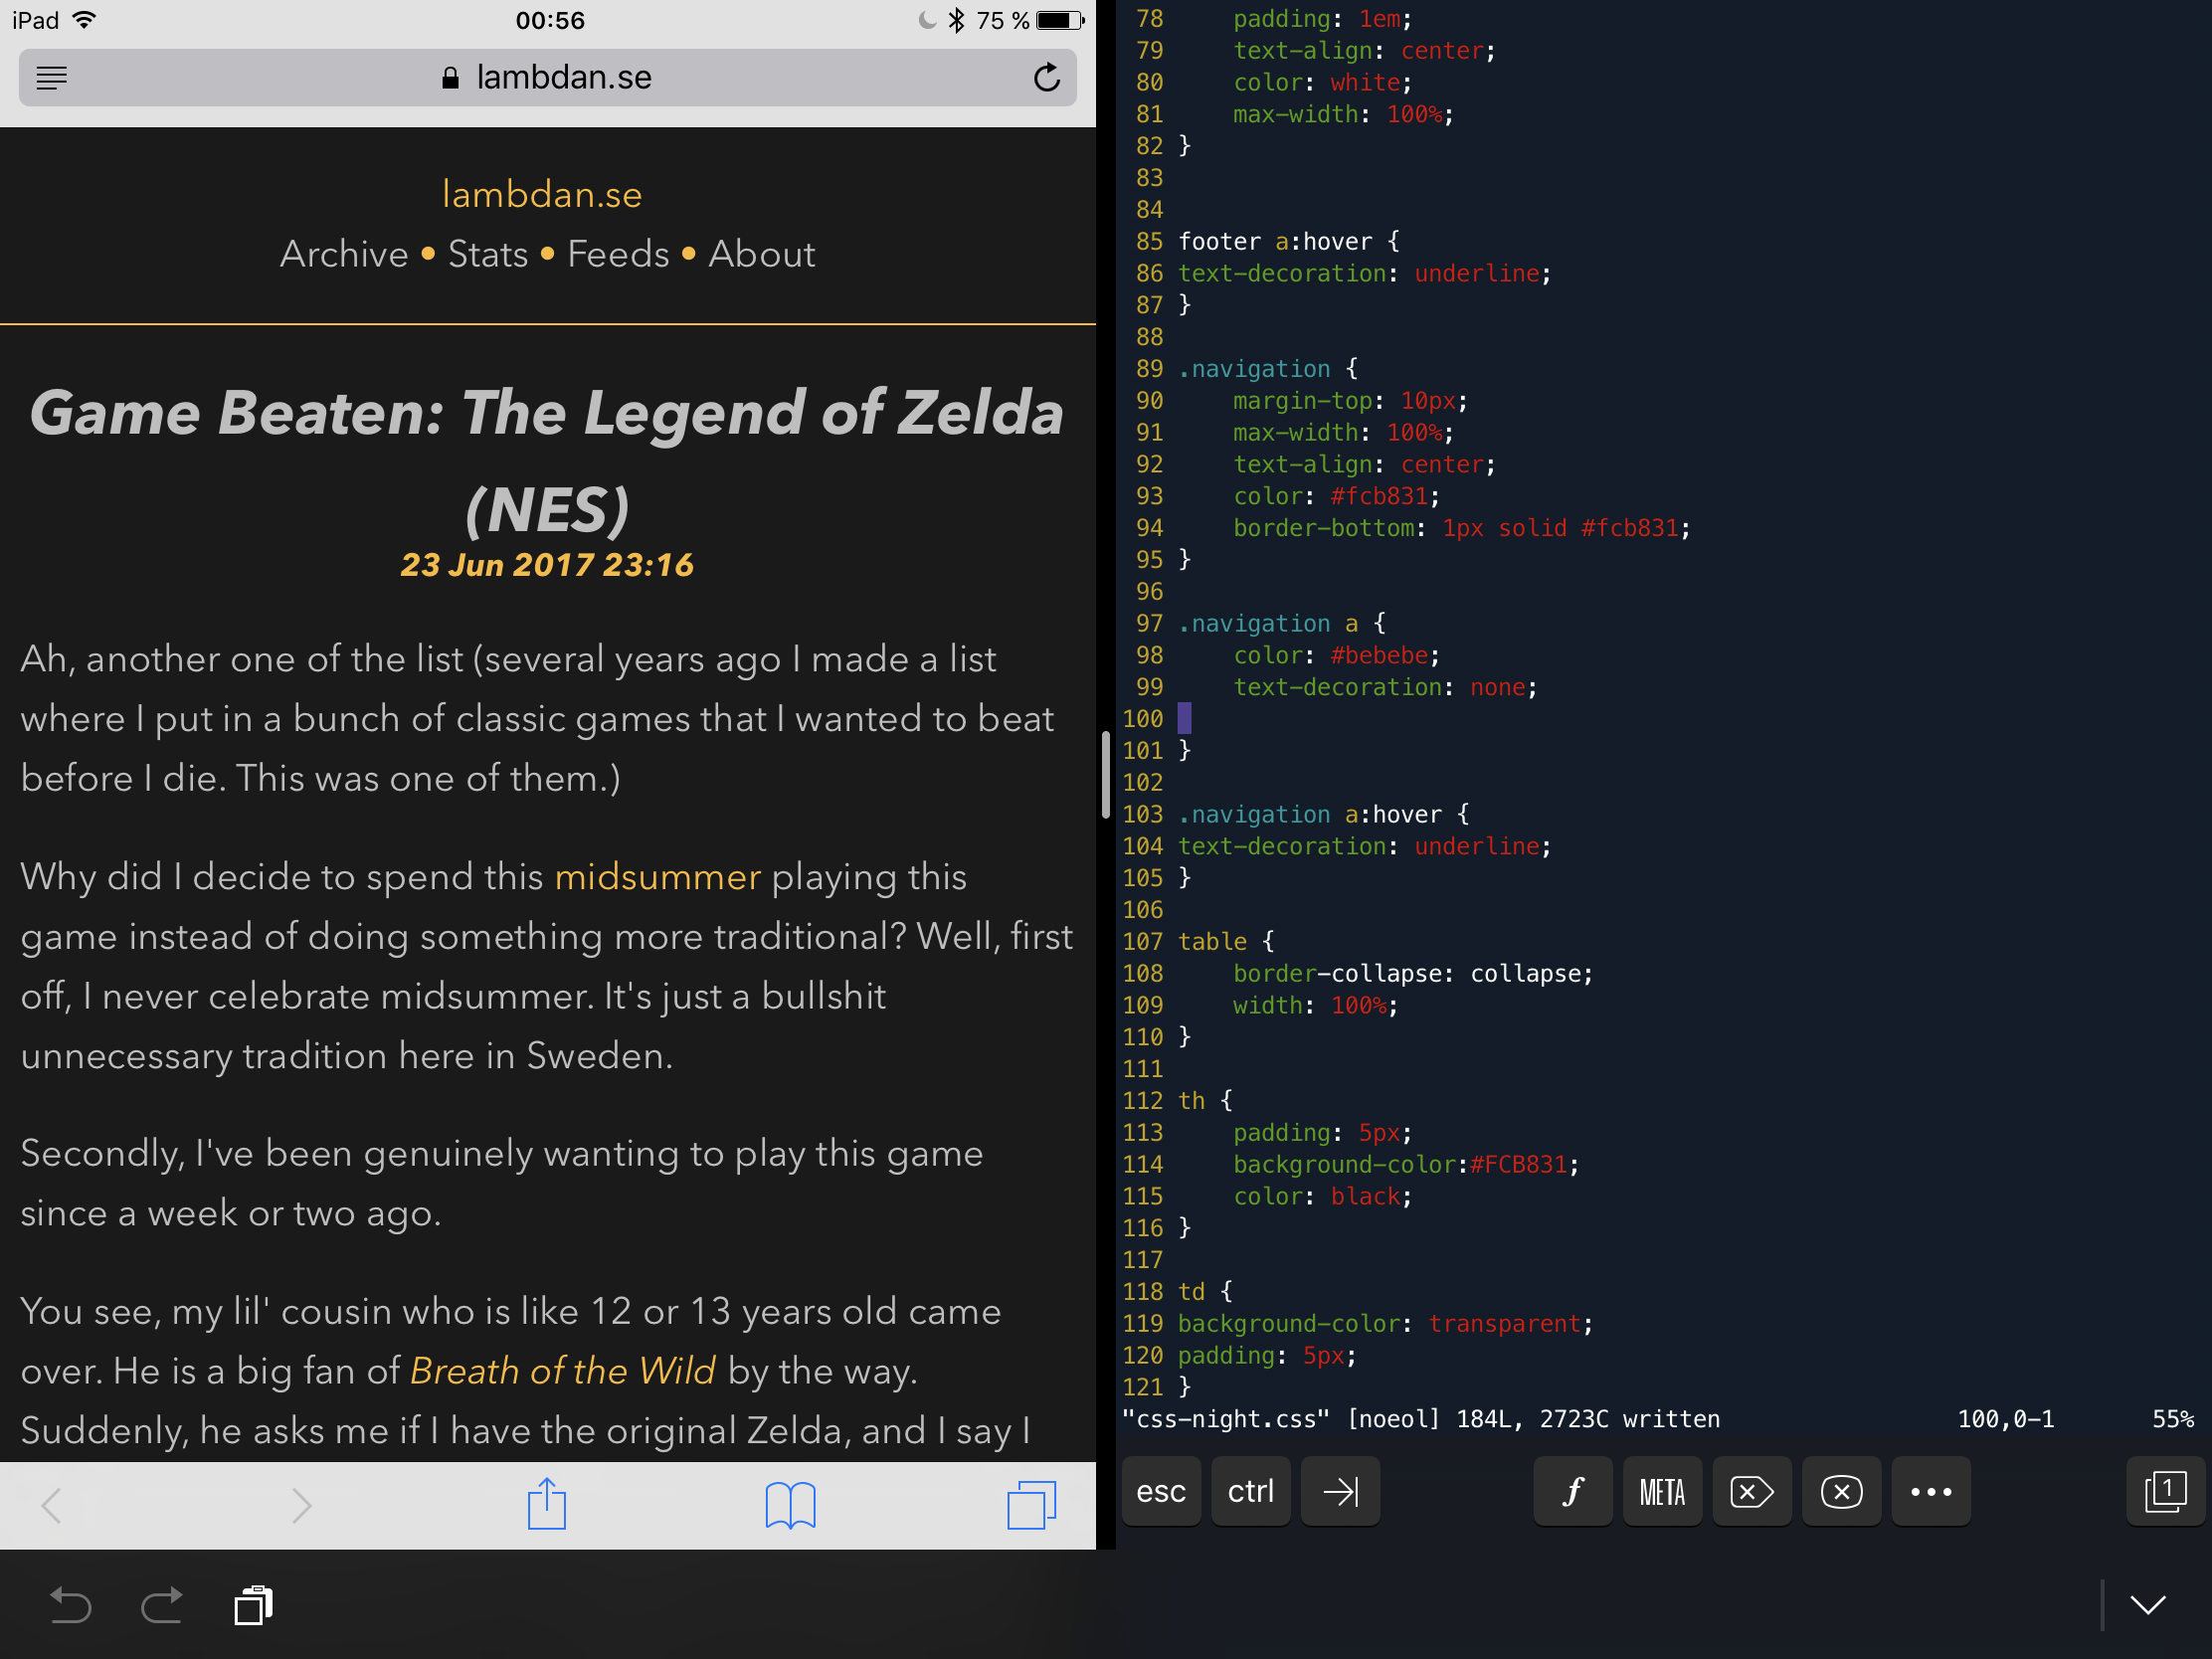Click the '23 Jun 2017 23:16' post date

tap(547, 565)
